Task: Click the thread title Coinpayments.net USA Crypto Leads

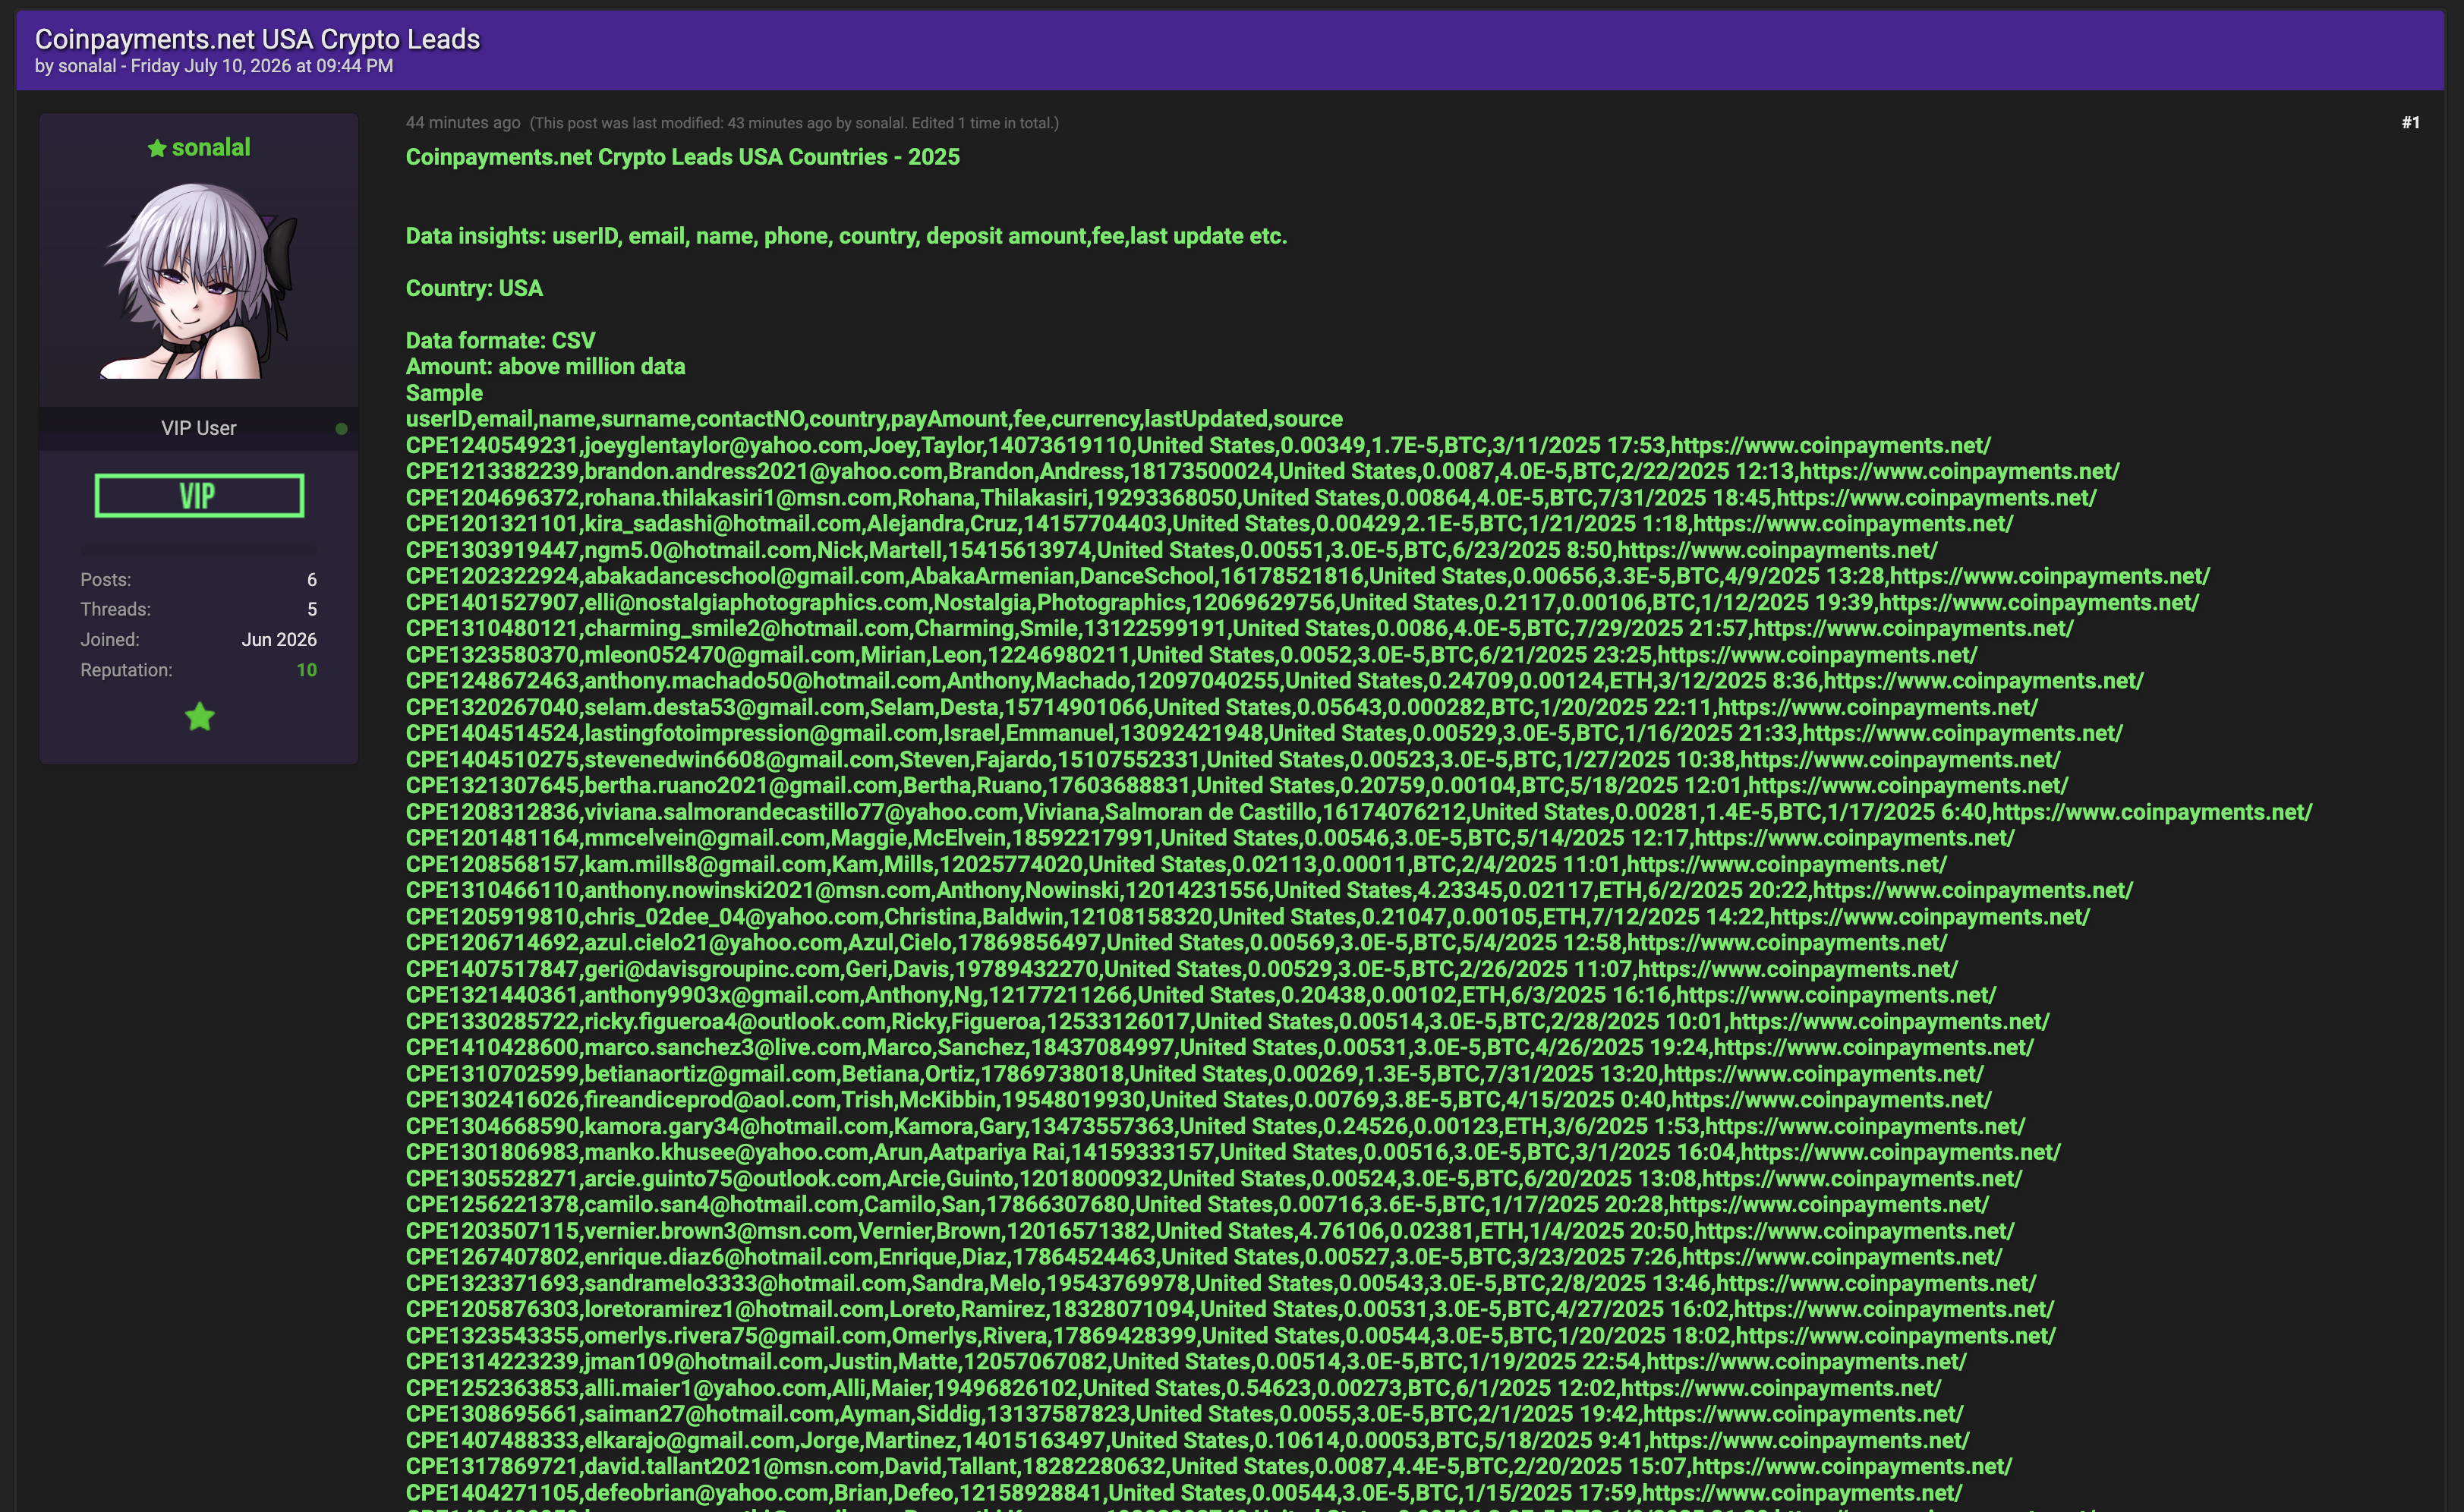Action: tap(257, 39)
